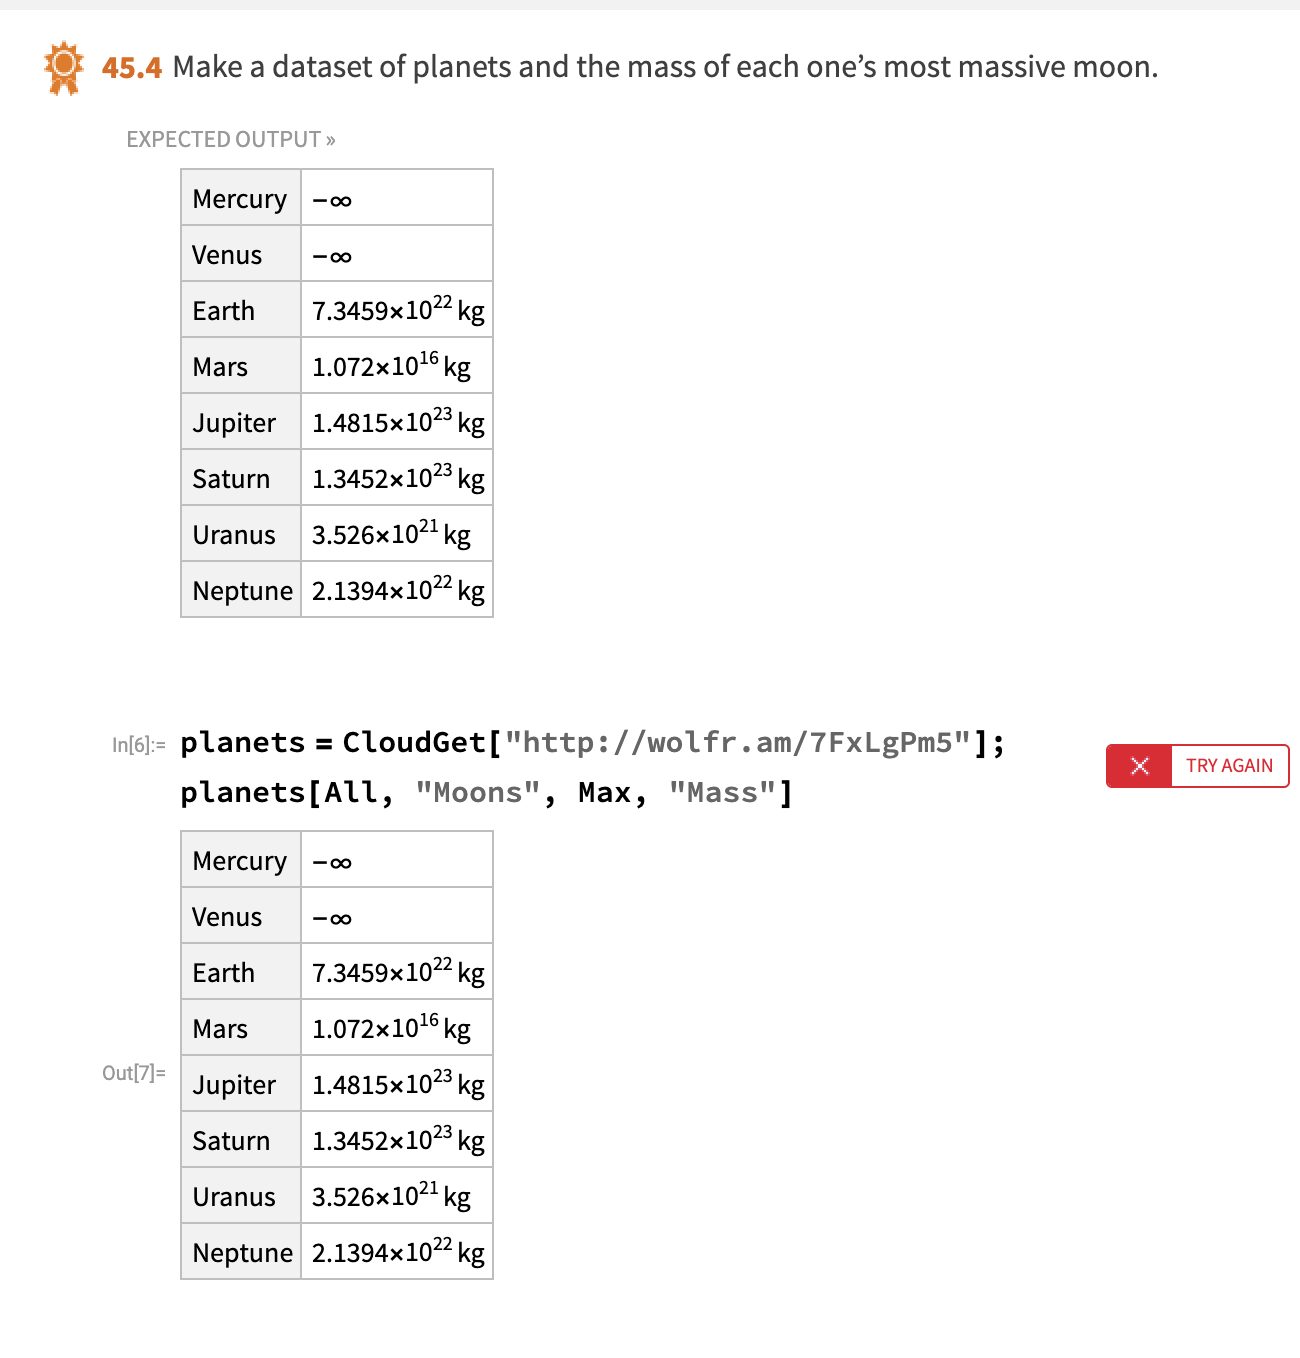Click the exercise description text

(x=665, y=67)
